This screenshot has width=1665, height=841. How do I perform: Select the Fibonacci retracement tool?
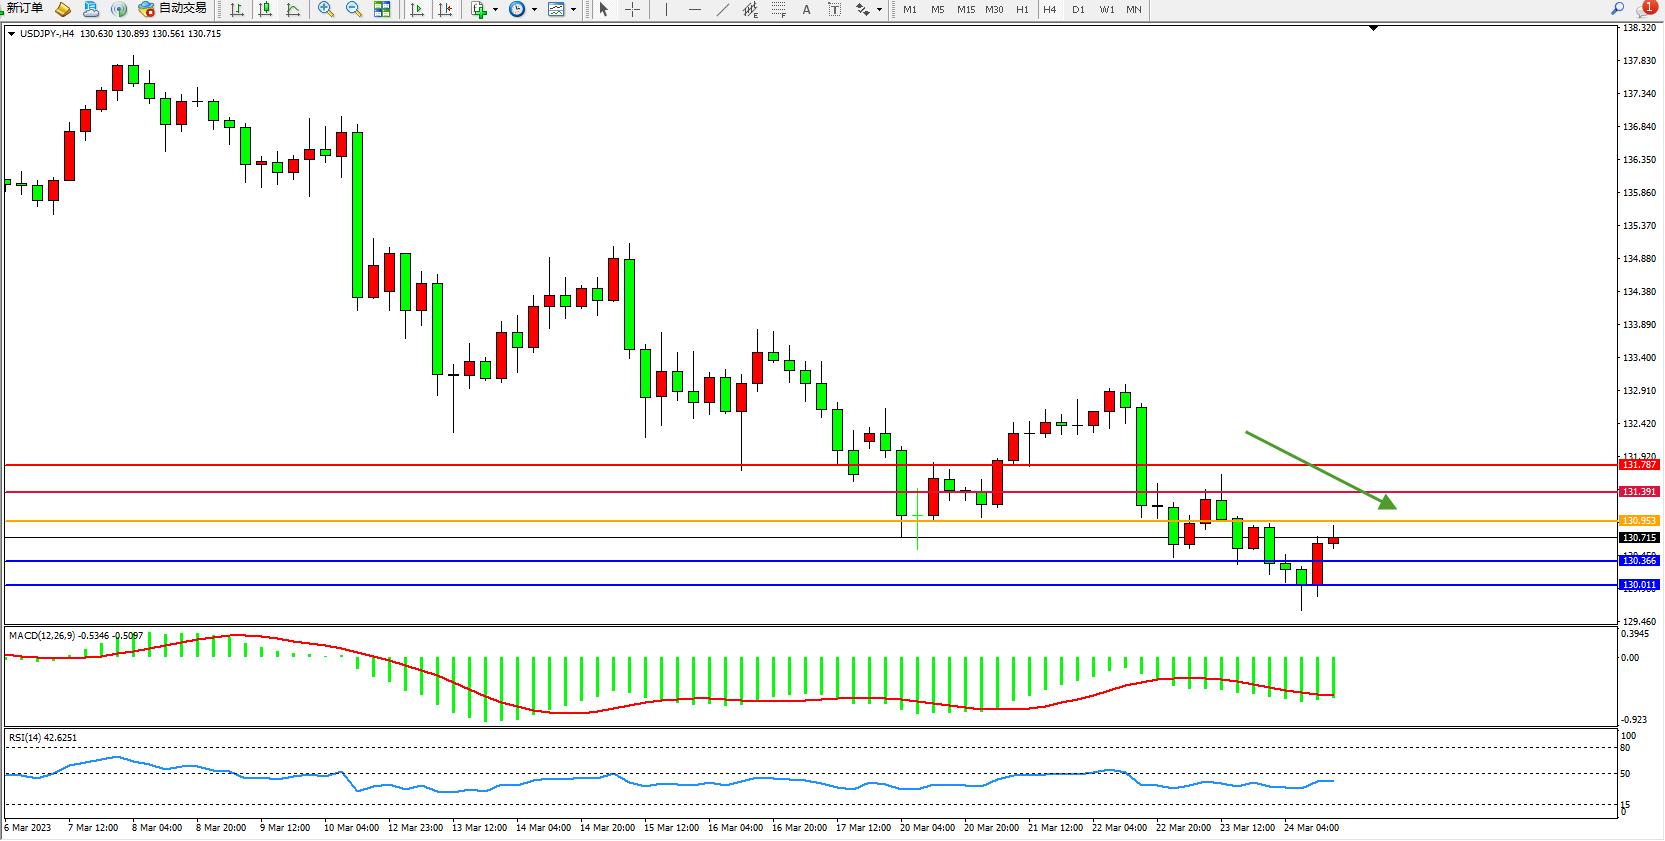(x=778, y=9)
